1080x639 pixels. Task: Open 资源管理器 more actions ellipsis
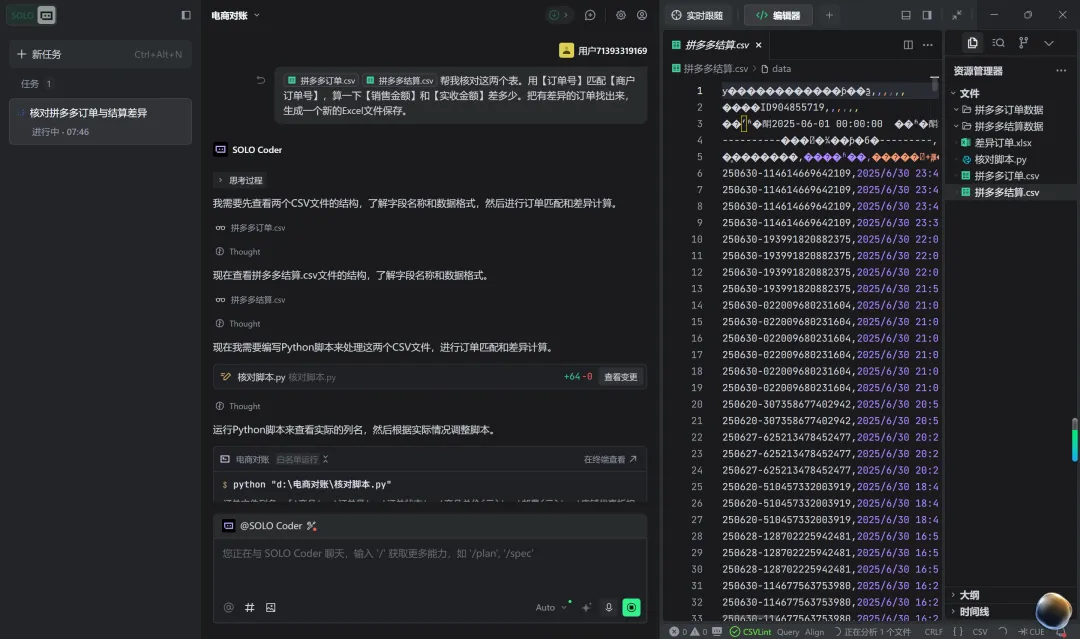tap(1061, 71)
